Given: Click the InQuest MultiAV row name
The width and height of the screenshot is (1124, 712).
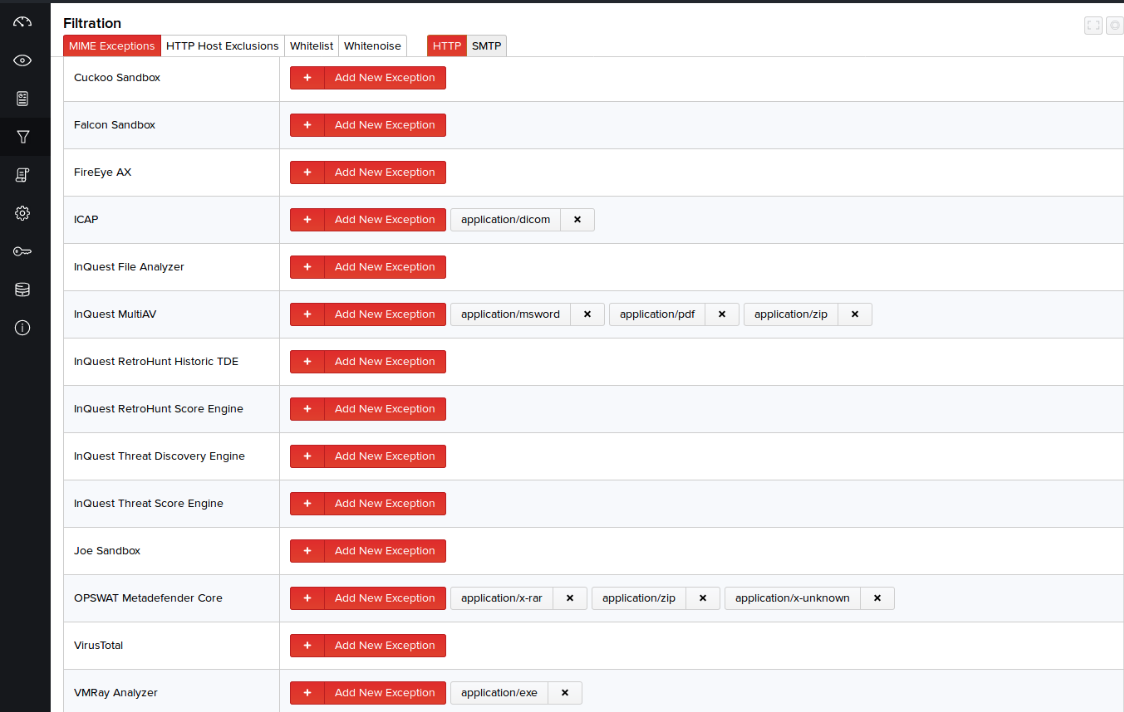Looking at the screenshot, I should tap(115, 314).
